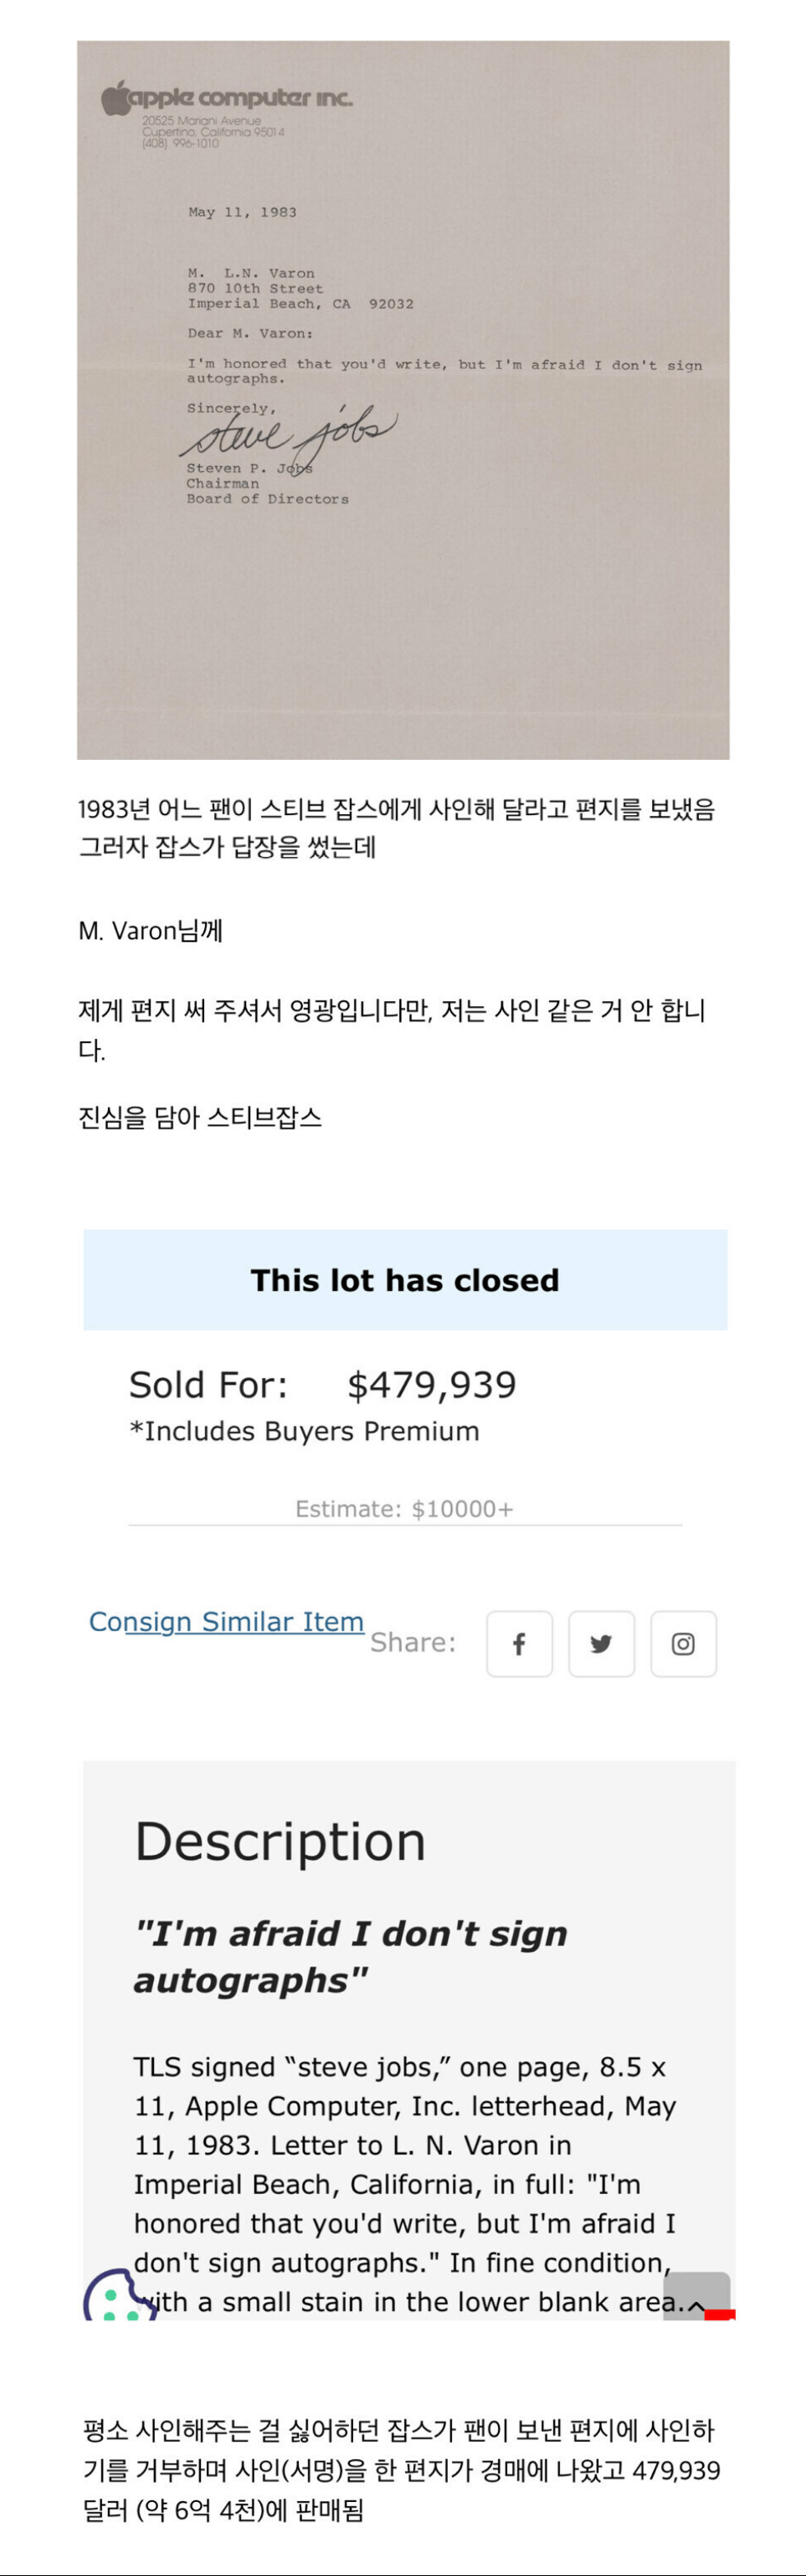The image size is (806, 2576).
Task: Click the red badge at bottom right
Action: coord(720,2315)
